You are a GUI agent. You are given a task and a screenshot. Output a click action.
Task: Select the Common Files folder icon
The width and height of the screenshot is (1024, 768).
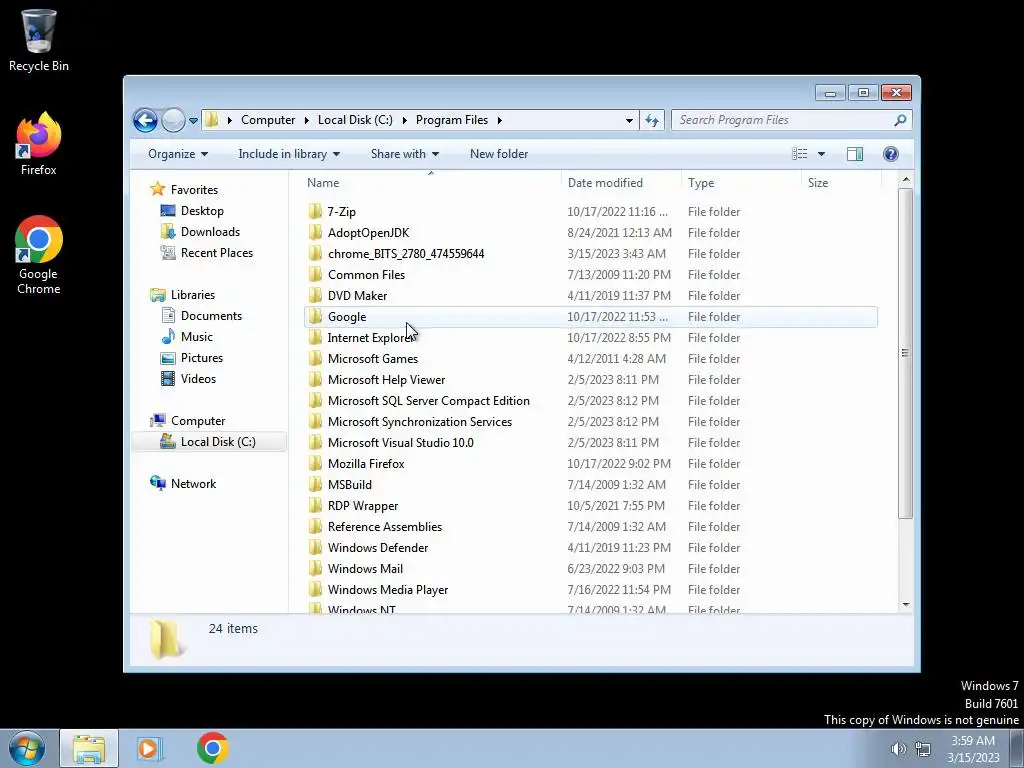coord(315,274)
